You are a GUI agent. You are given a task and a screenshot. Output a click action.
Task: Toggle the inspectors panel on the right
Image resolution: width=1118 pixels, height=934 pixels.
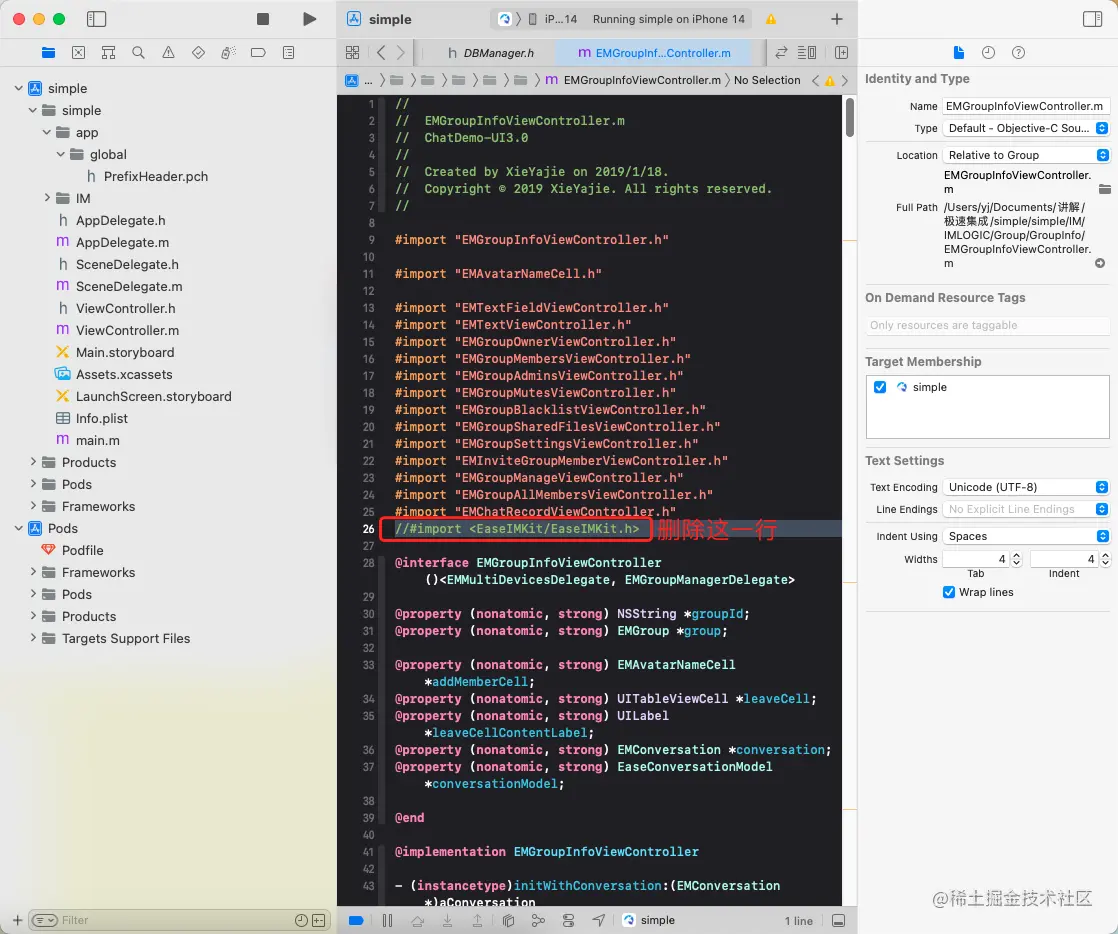(1092, 19)
